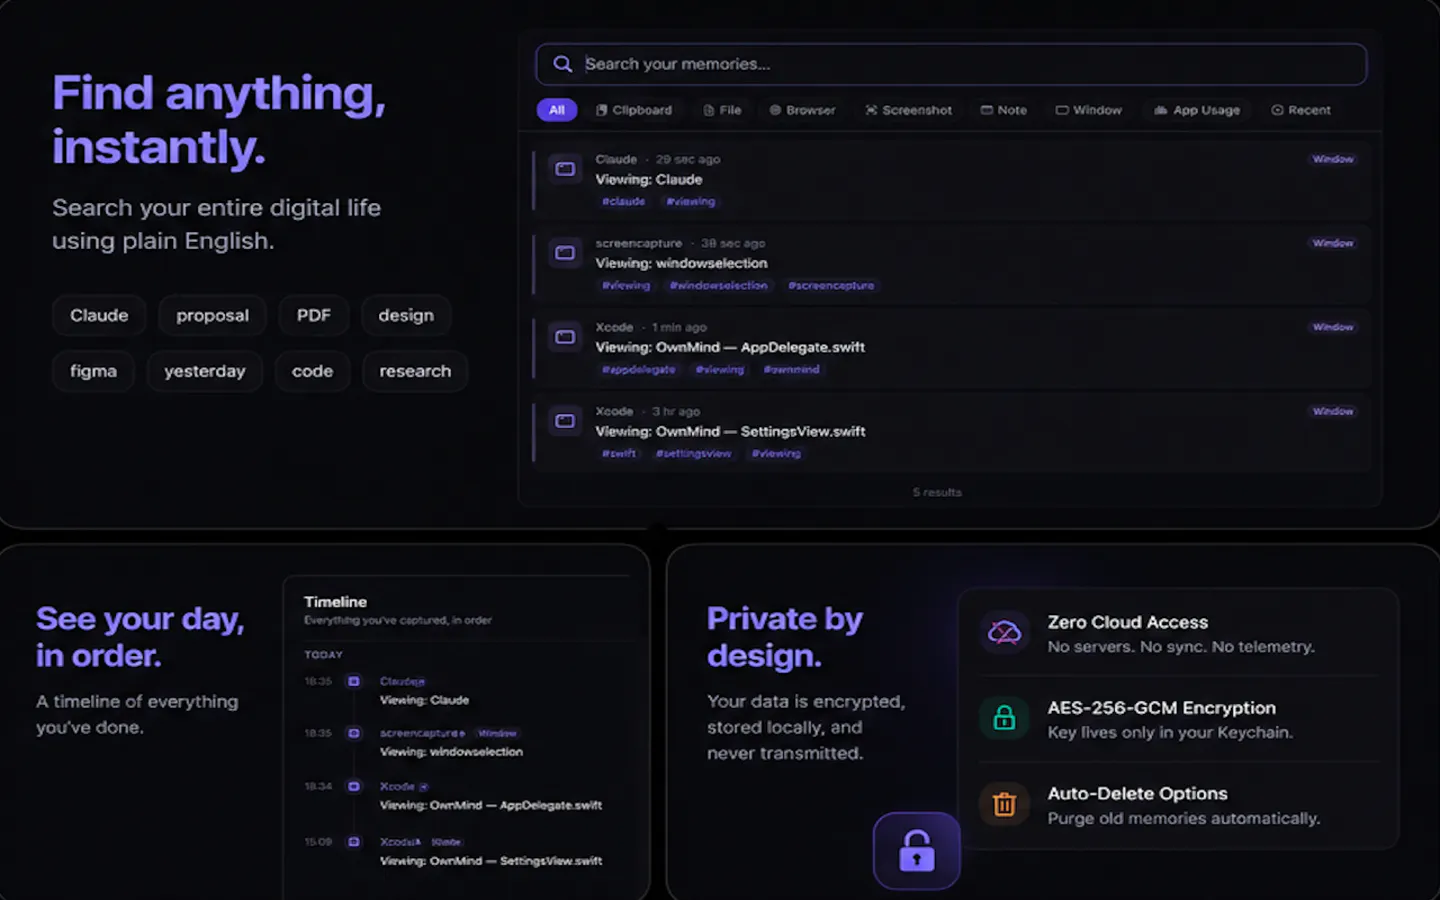Select the #appdelegate tag
Image resolution: width=1440 pixels, height=900 pixels.
click(638, 369)
